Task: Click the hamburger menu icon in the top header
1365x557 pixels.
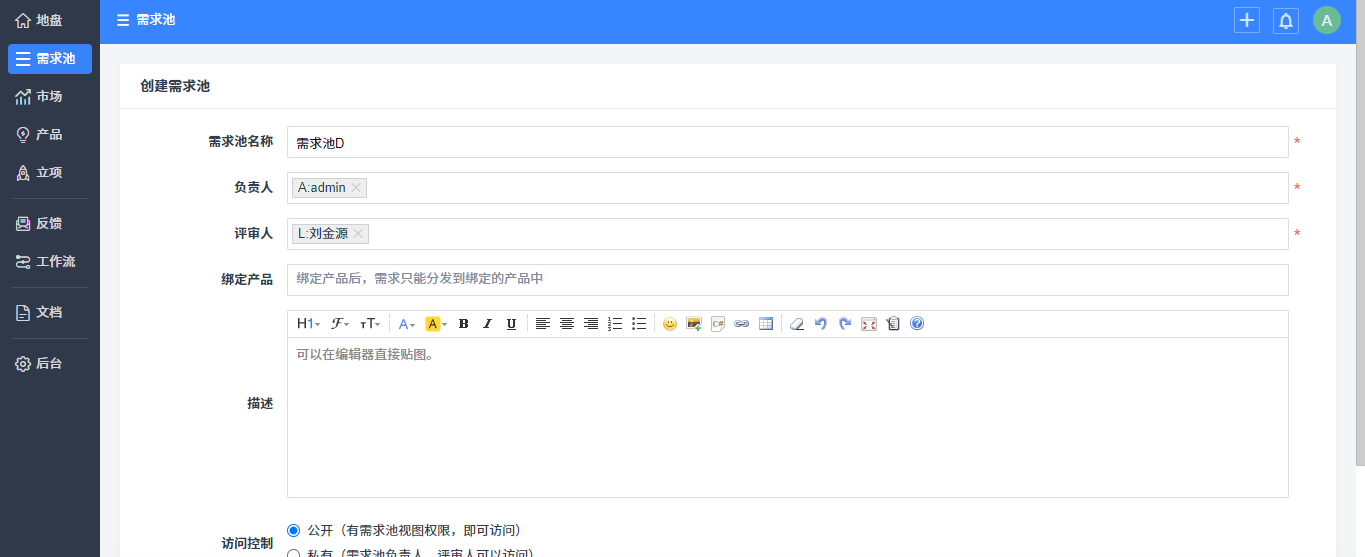Action: 122,20
